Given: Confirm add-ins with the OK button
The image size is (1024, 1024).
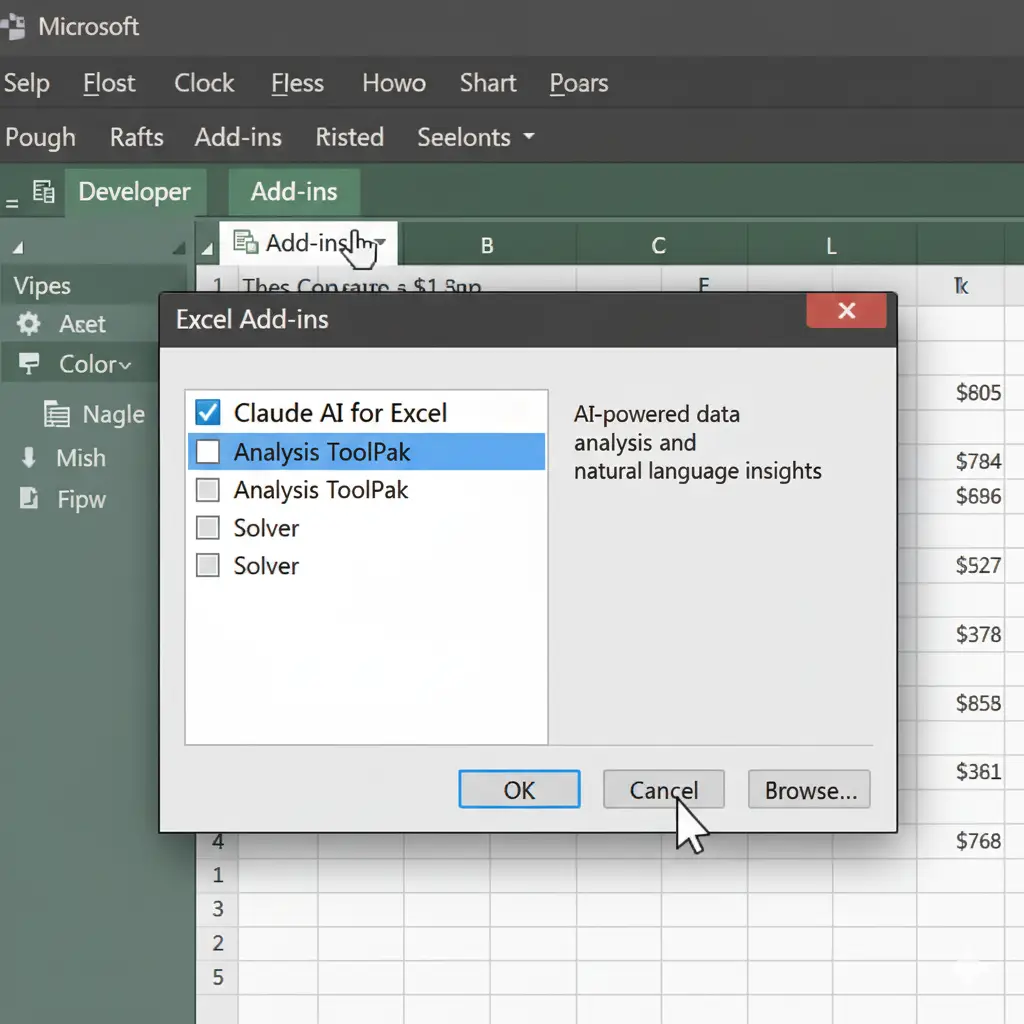Looking at the screenshot, I should click(x=519, y=789).
